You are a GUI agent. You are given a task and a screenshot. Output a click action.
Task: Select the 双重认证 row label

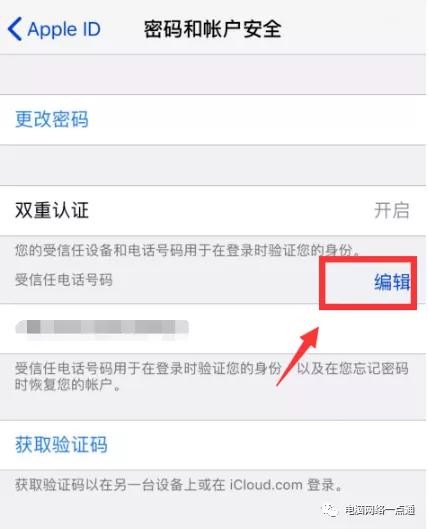52,211
